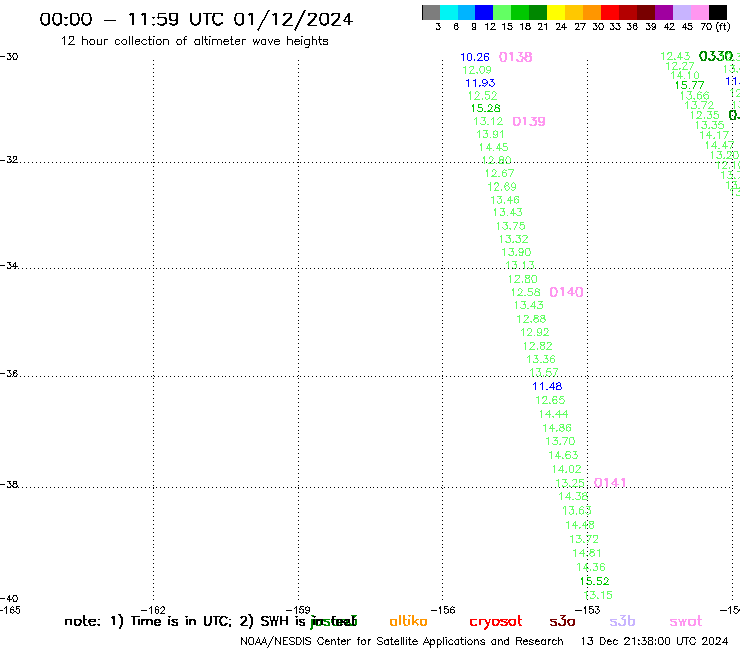Screen dimensions: 740x650
Task: Click the wave height value 13.75
Action: 511,226
